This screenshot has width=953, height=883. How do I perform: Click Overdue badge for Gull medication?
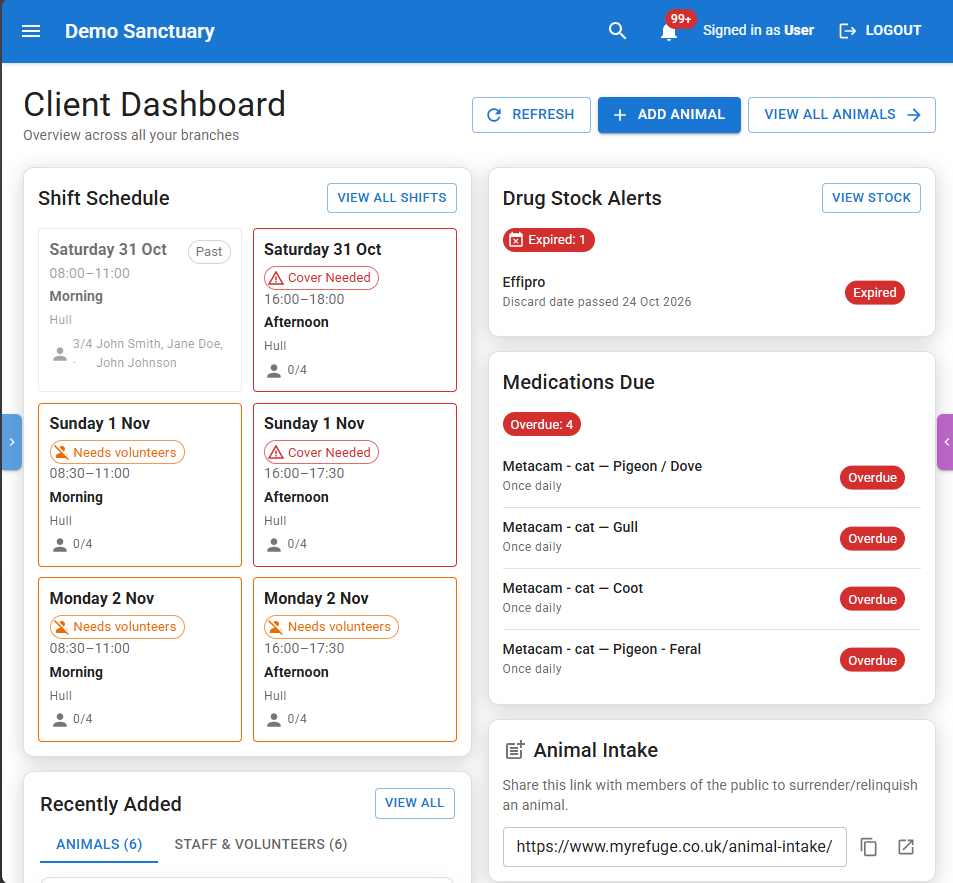pyautogui.click(x=872, y=538)
